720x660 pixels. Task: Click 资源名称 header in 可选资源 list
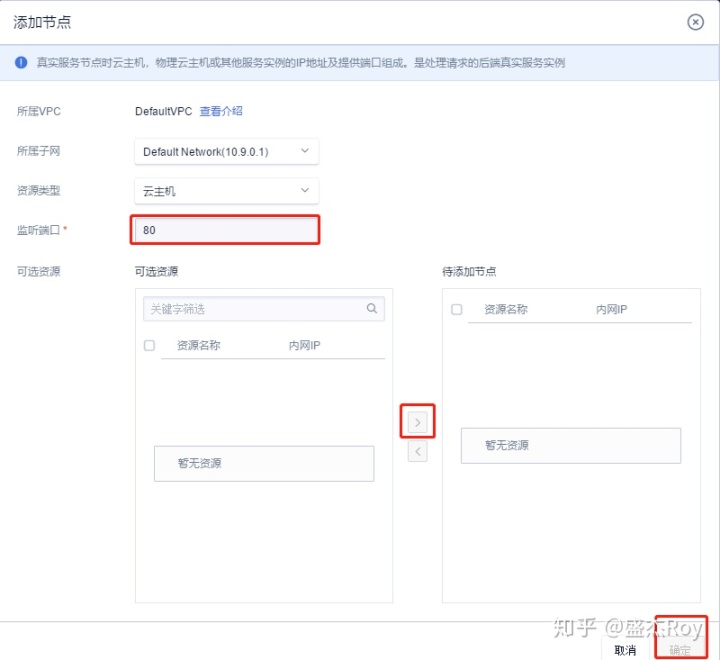pos(198,345)
